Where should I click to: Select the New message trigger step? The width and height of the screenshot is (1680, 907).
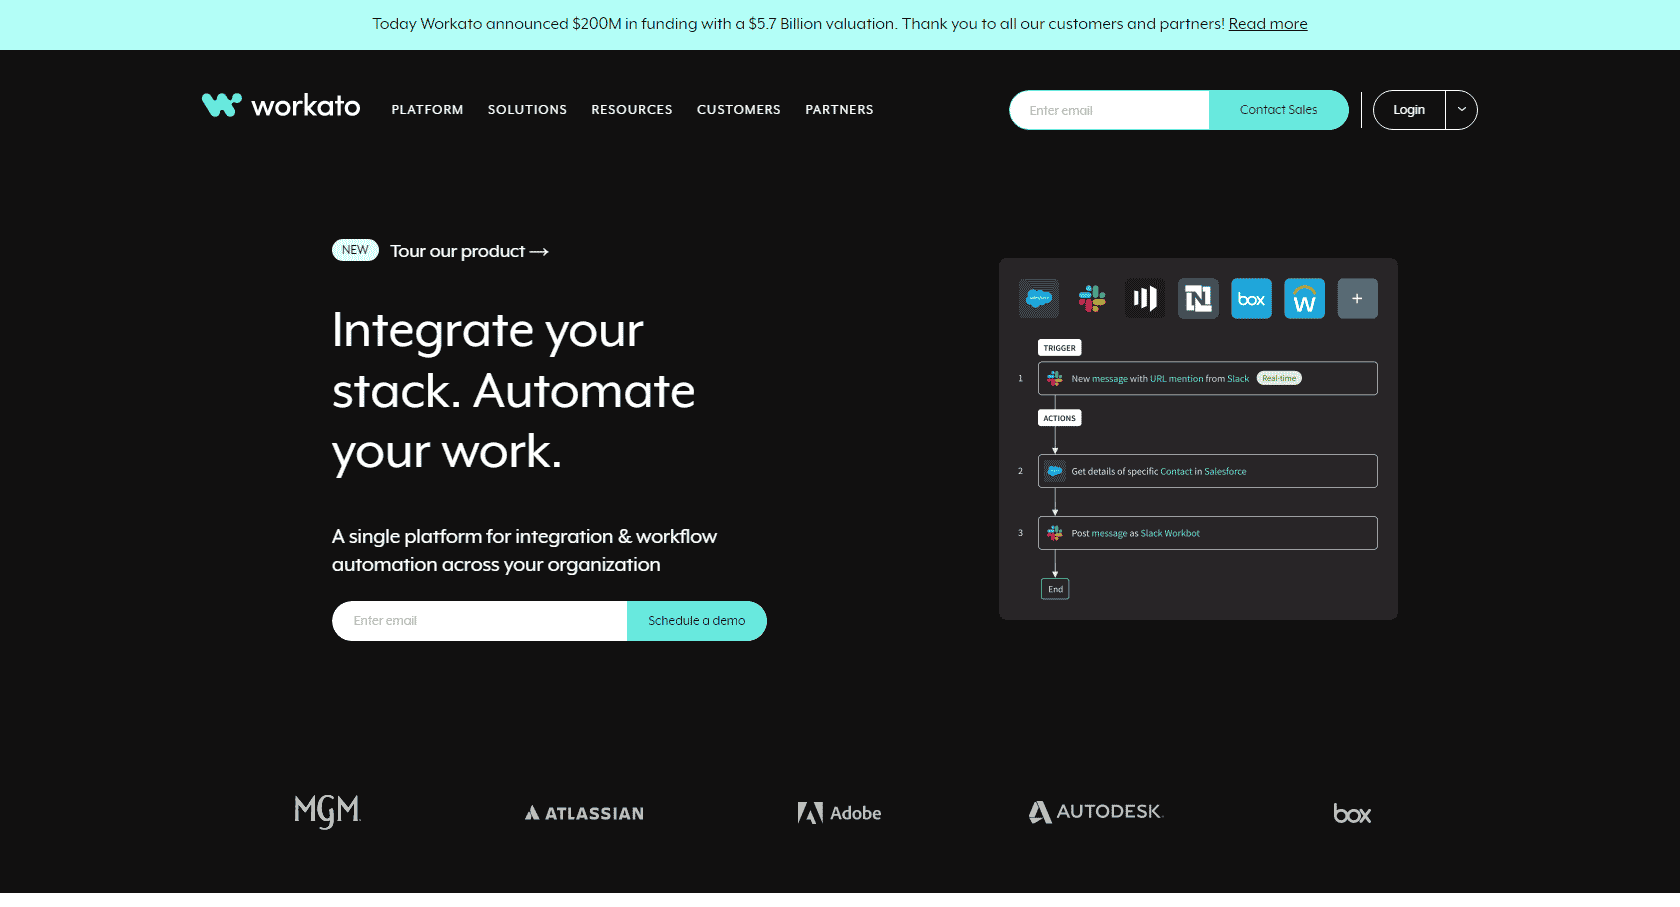click(1208, 378)
